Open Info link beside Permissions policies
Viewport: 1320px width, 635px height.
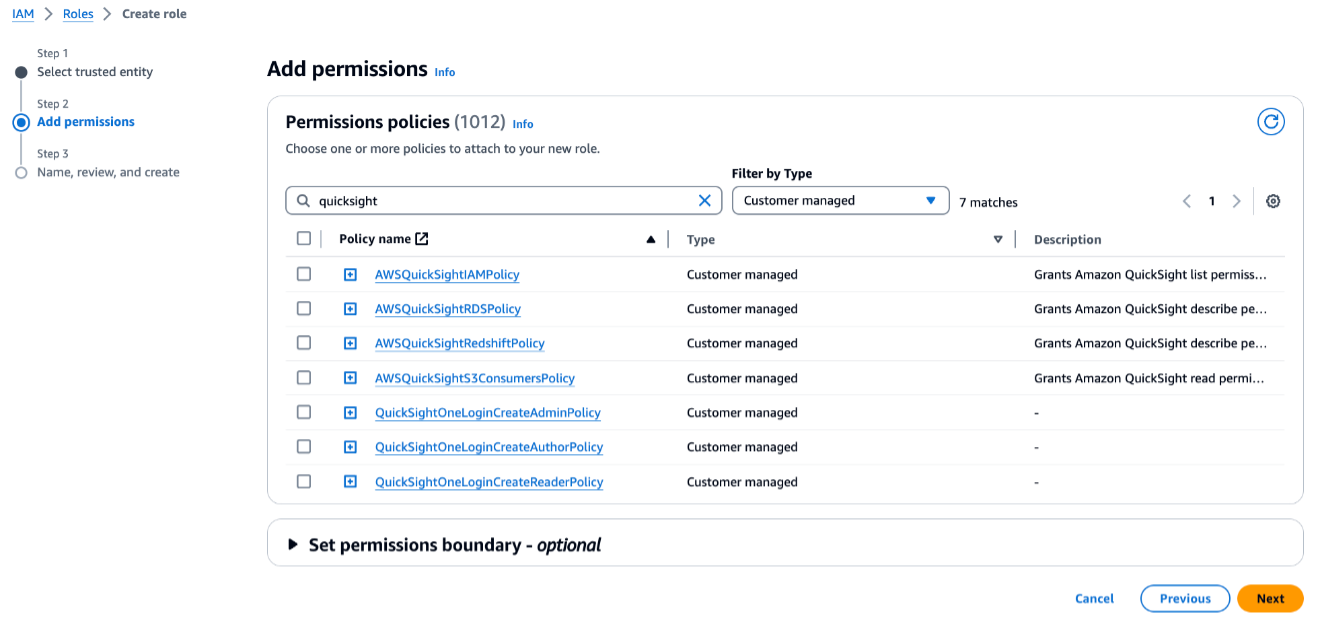(523, 124)
